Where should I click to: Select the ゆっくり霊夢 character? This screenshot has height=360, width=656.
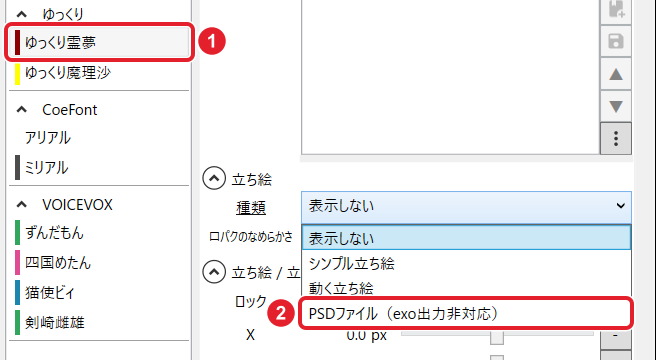pos(99,42)
